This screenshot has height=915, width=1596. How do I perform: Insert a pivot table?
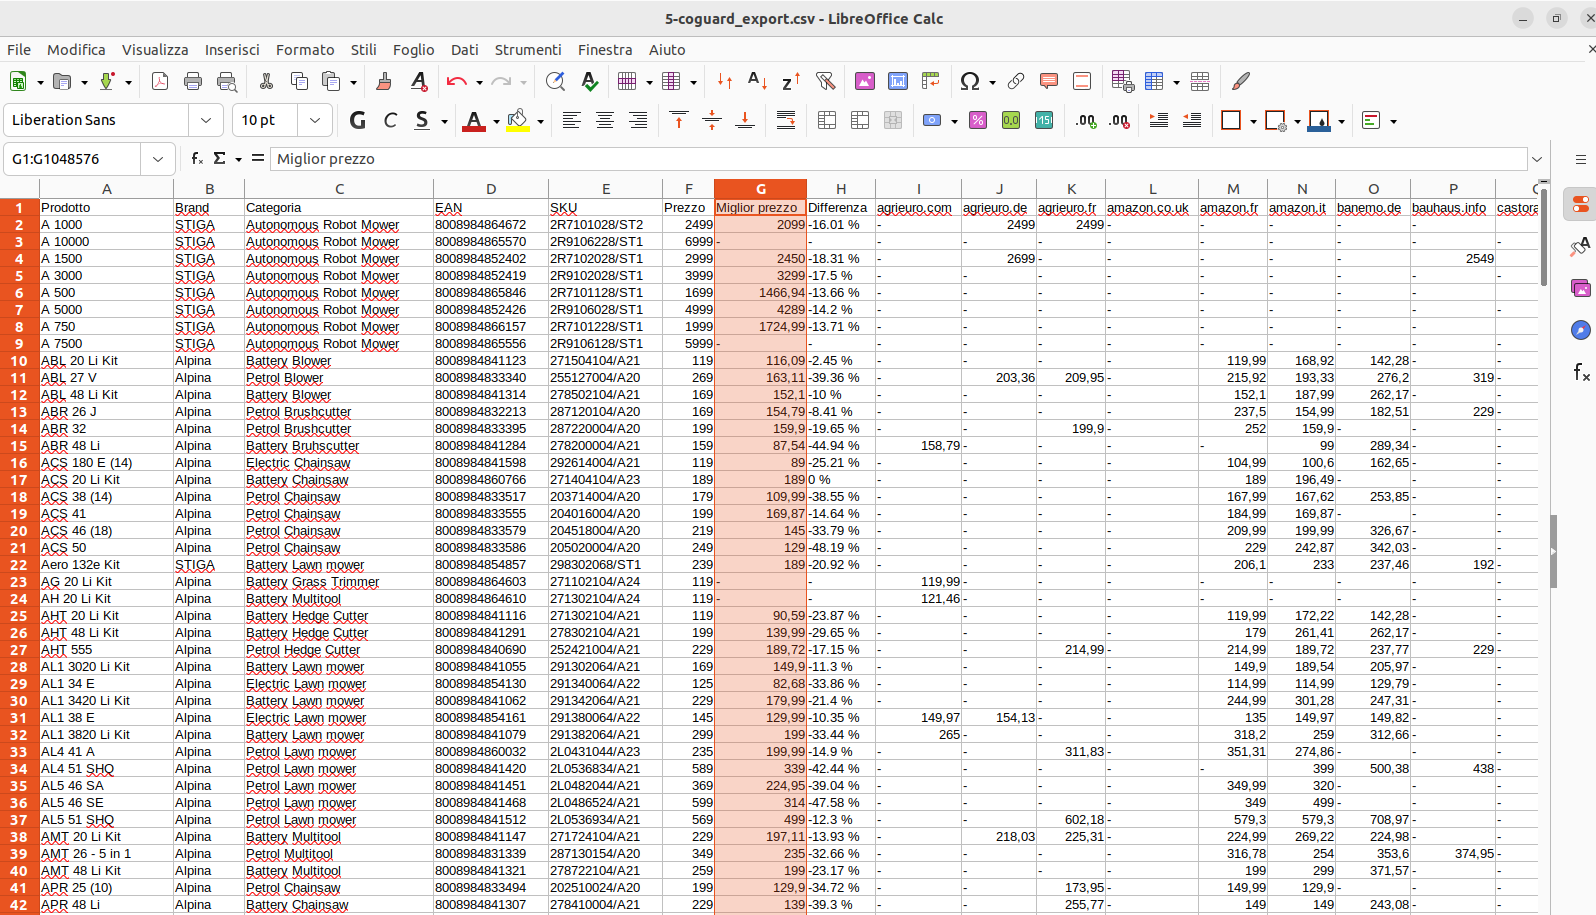pos(931,81)
